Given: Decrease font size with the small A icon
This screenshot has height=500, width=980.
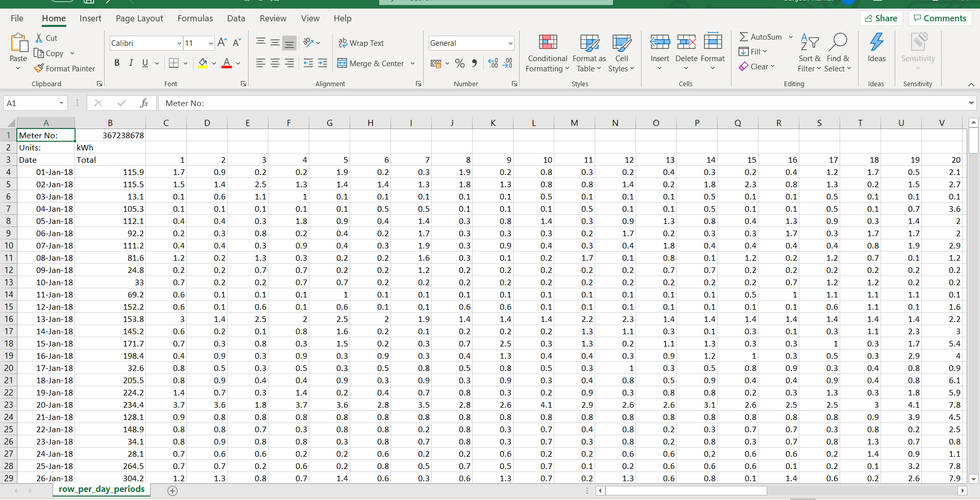Looking at the screenshot, I should [x=237, y=43].
